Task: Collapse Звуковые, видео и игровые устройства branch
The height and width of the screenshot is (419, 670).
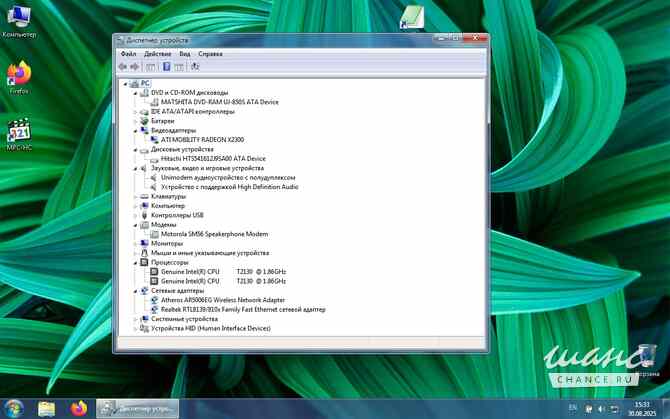Action: click(135, 169)
